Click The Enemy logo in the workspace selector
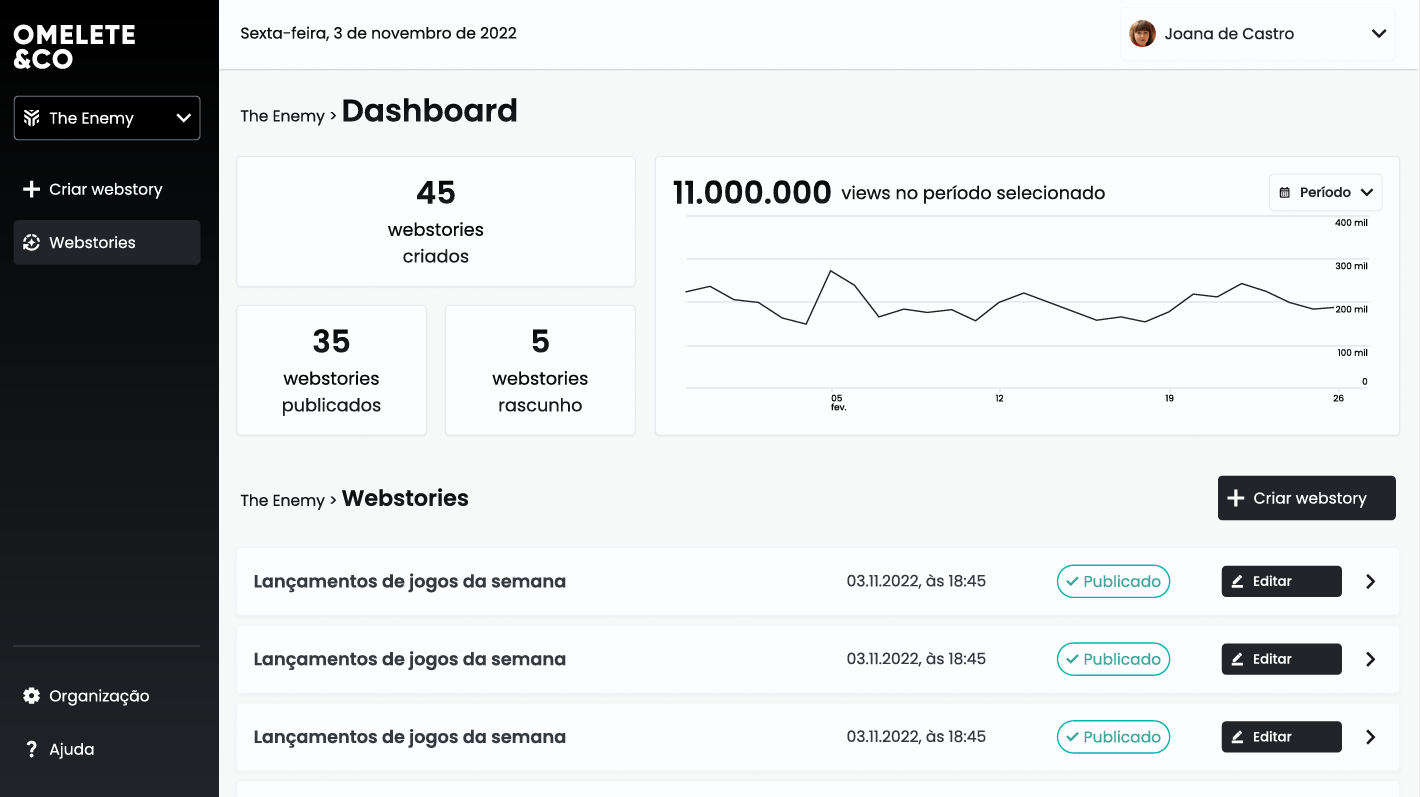1420x797 pixels. click(x=33, y=118)
